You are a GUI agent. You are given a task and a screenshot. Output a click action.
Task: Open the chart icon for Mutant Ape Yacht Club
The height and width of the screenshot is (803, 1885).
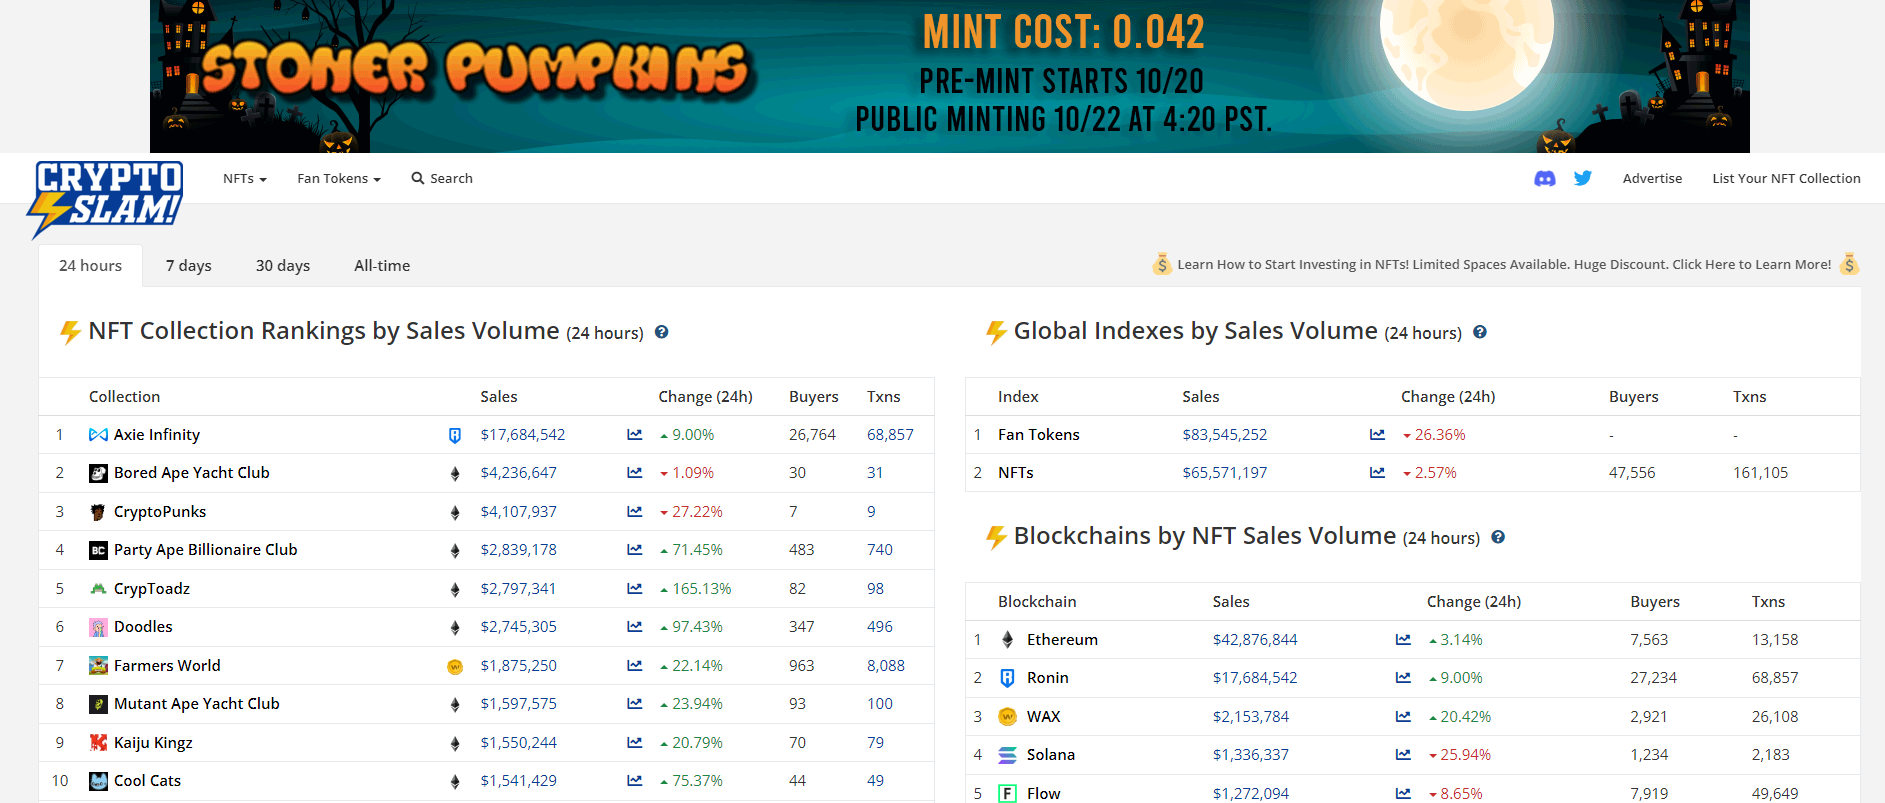coord(635,704)
